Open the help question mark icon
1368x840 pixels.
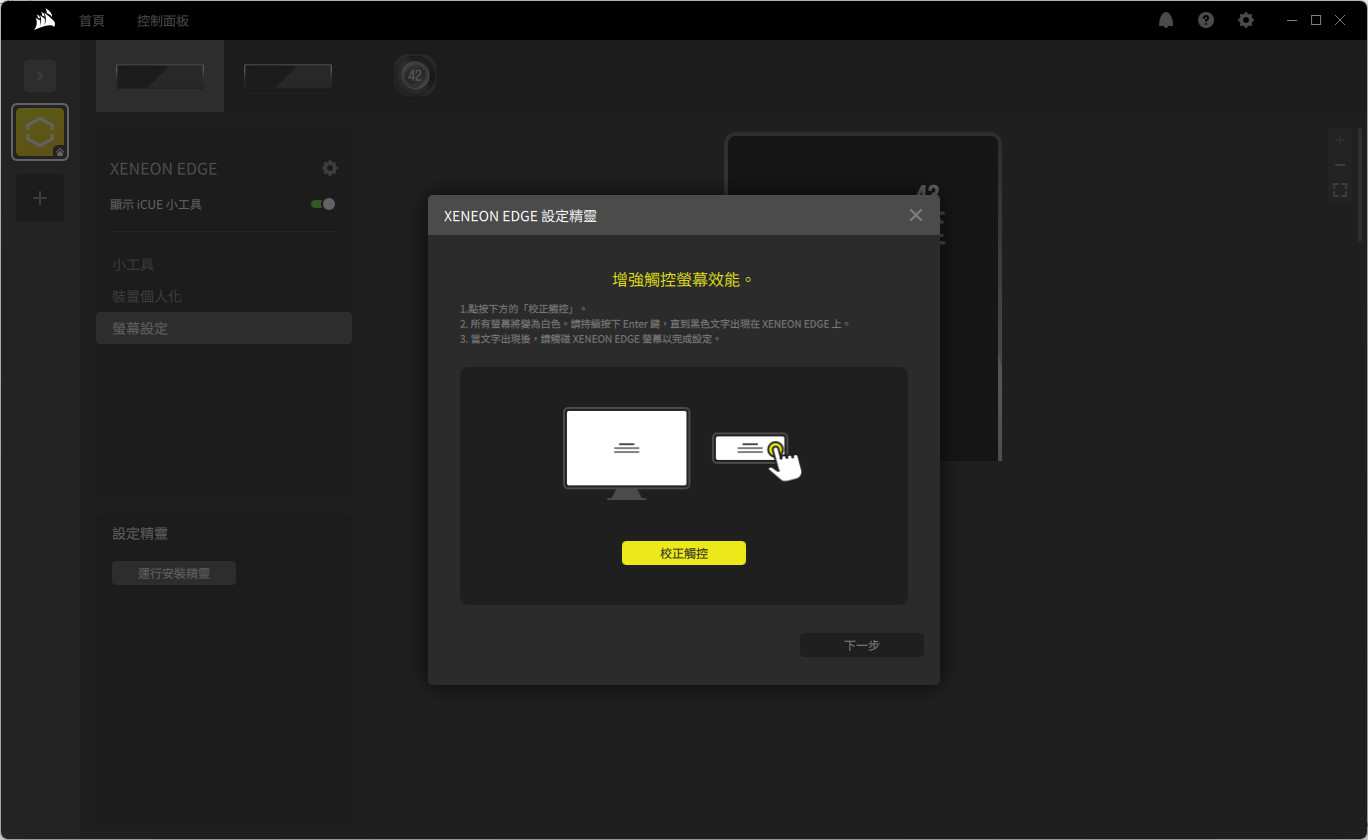(x=1206, y=20)
